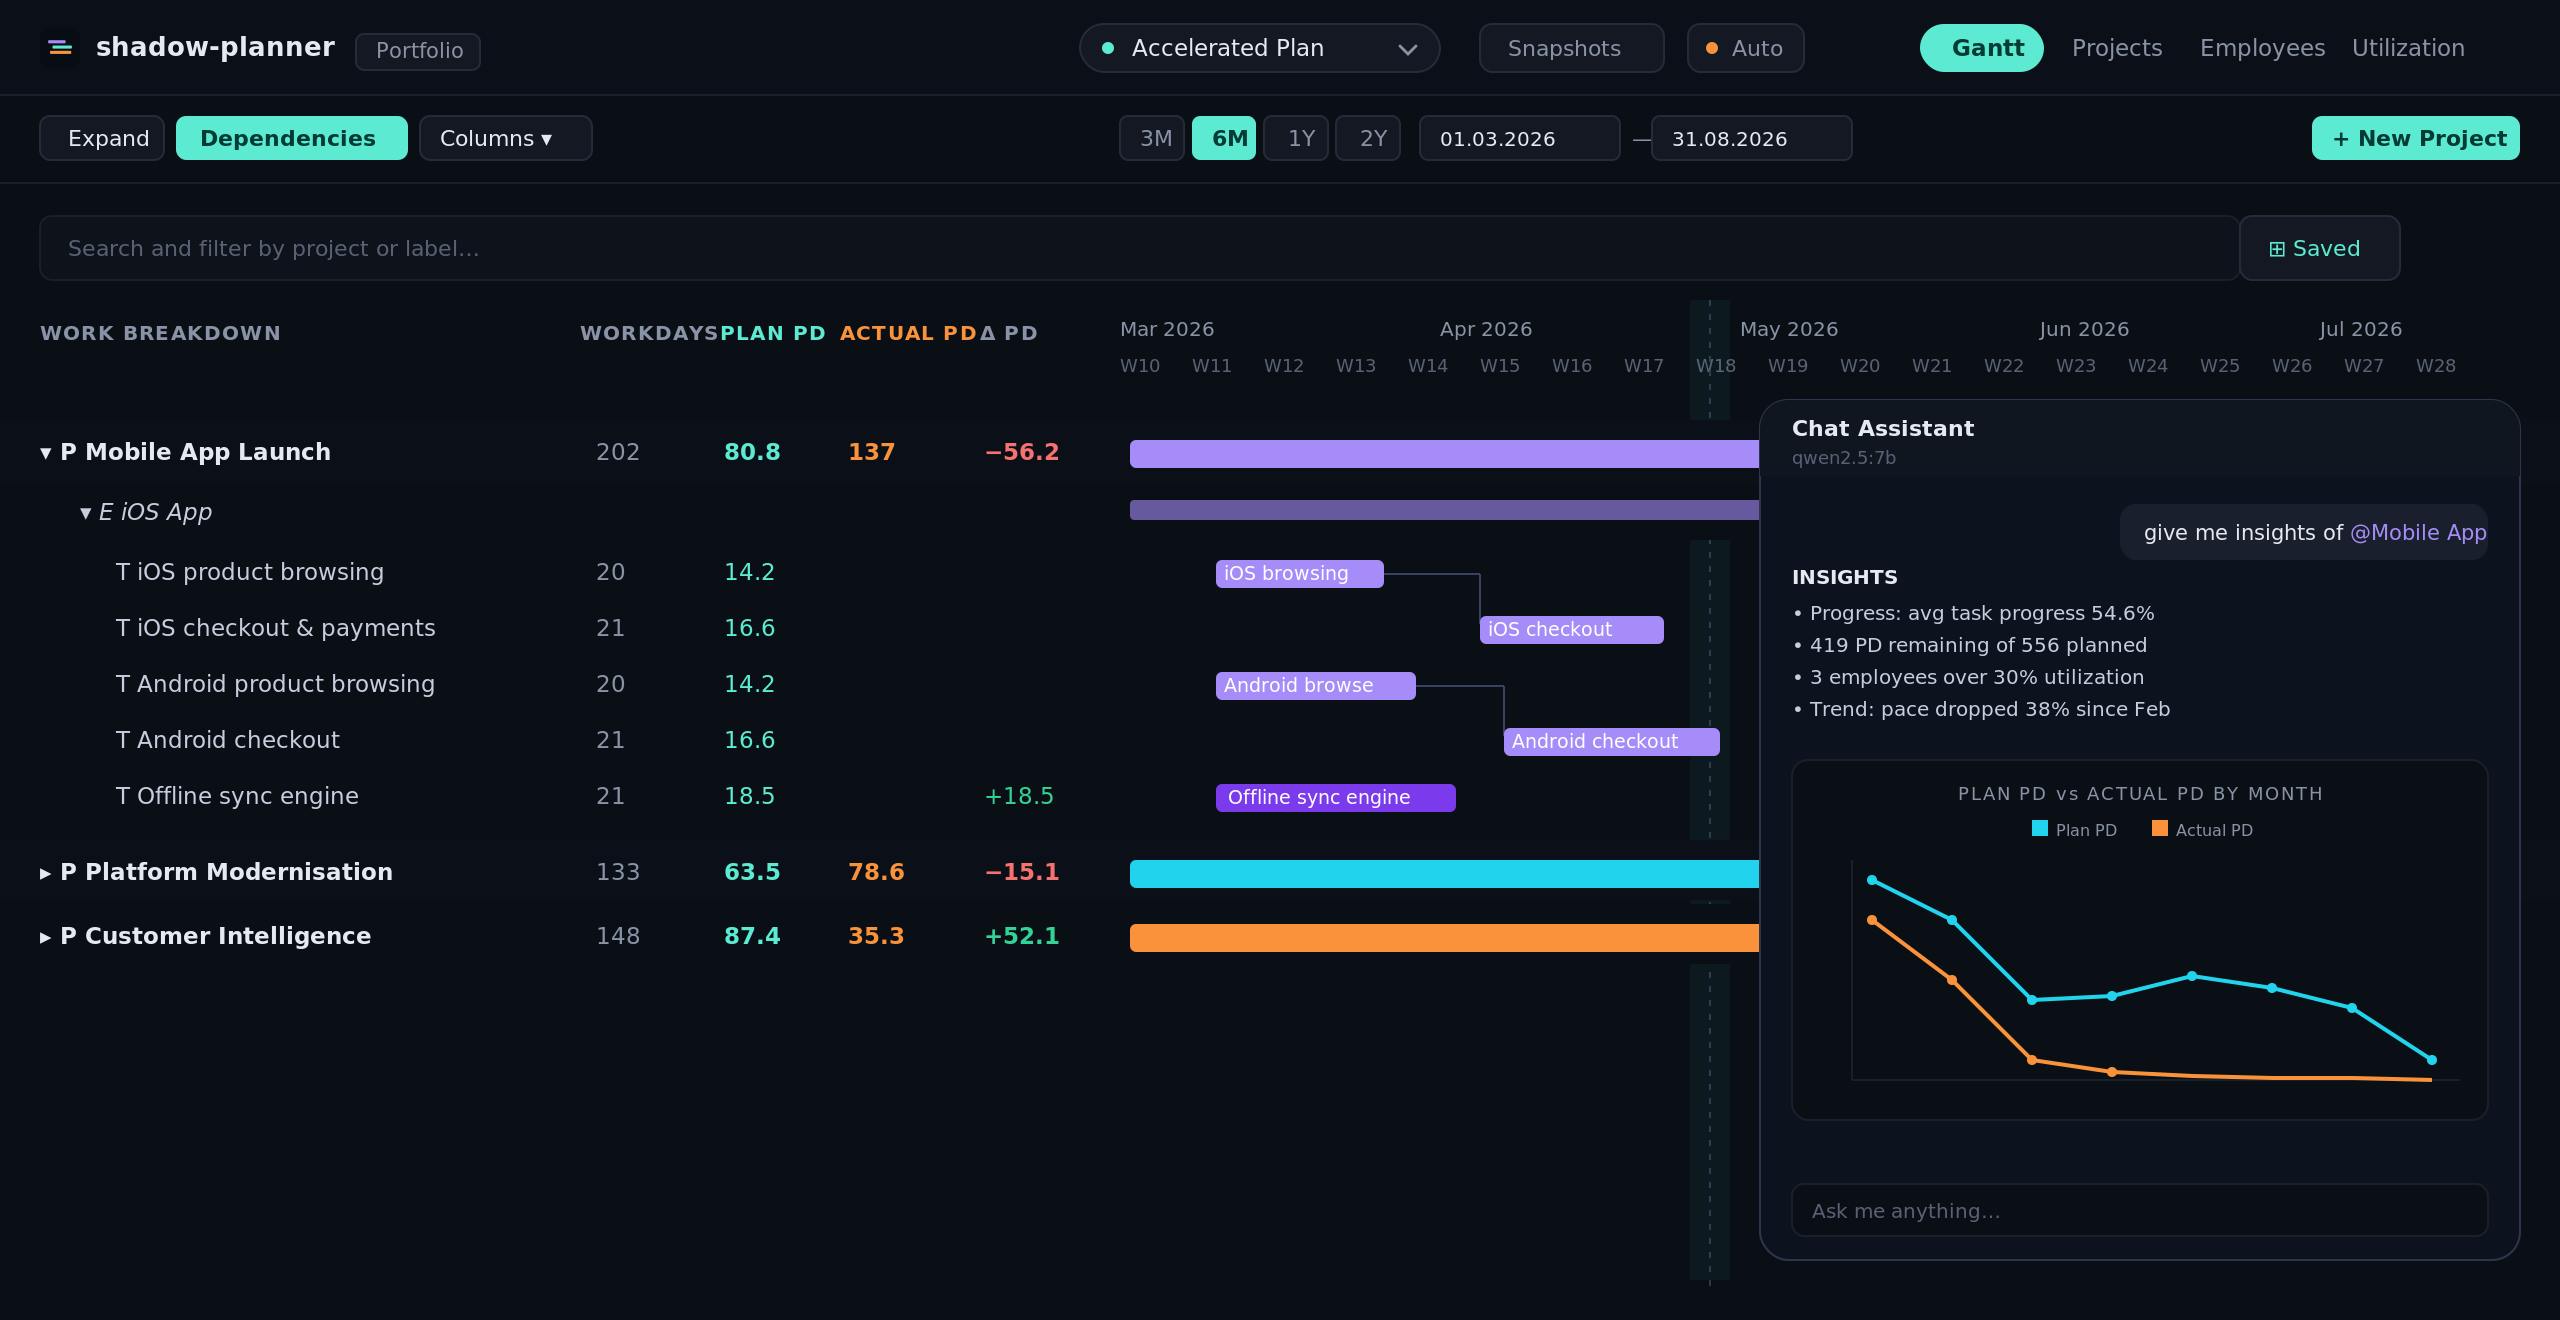Expand the Platform Modernisation project
The height and width of the screenshot is (1320, 2560).
point(45,873)
